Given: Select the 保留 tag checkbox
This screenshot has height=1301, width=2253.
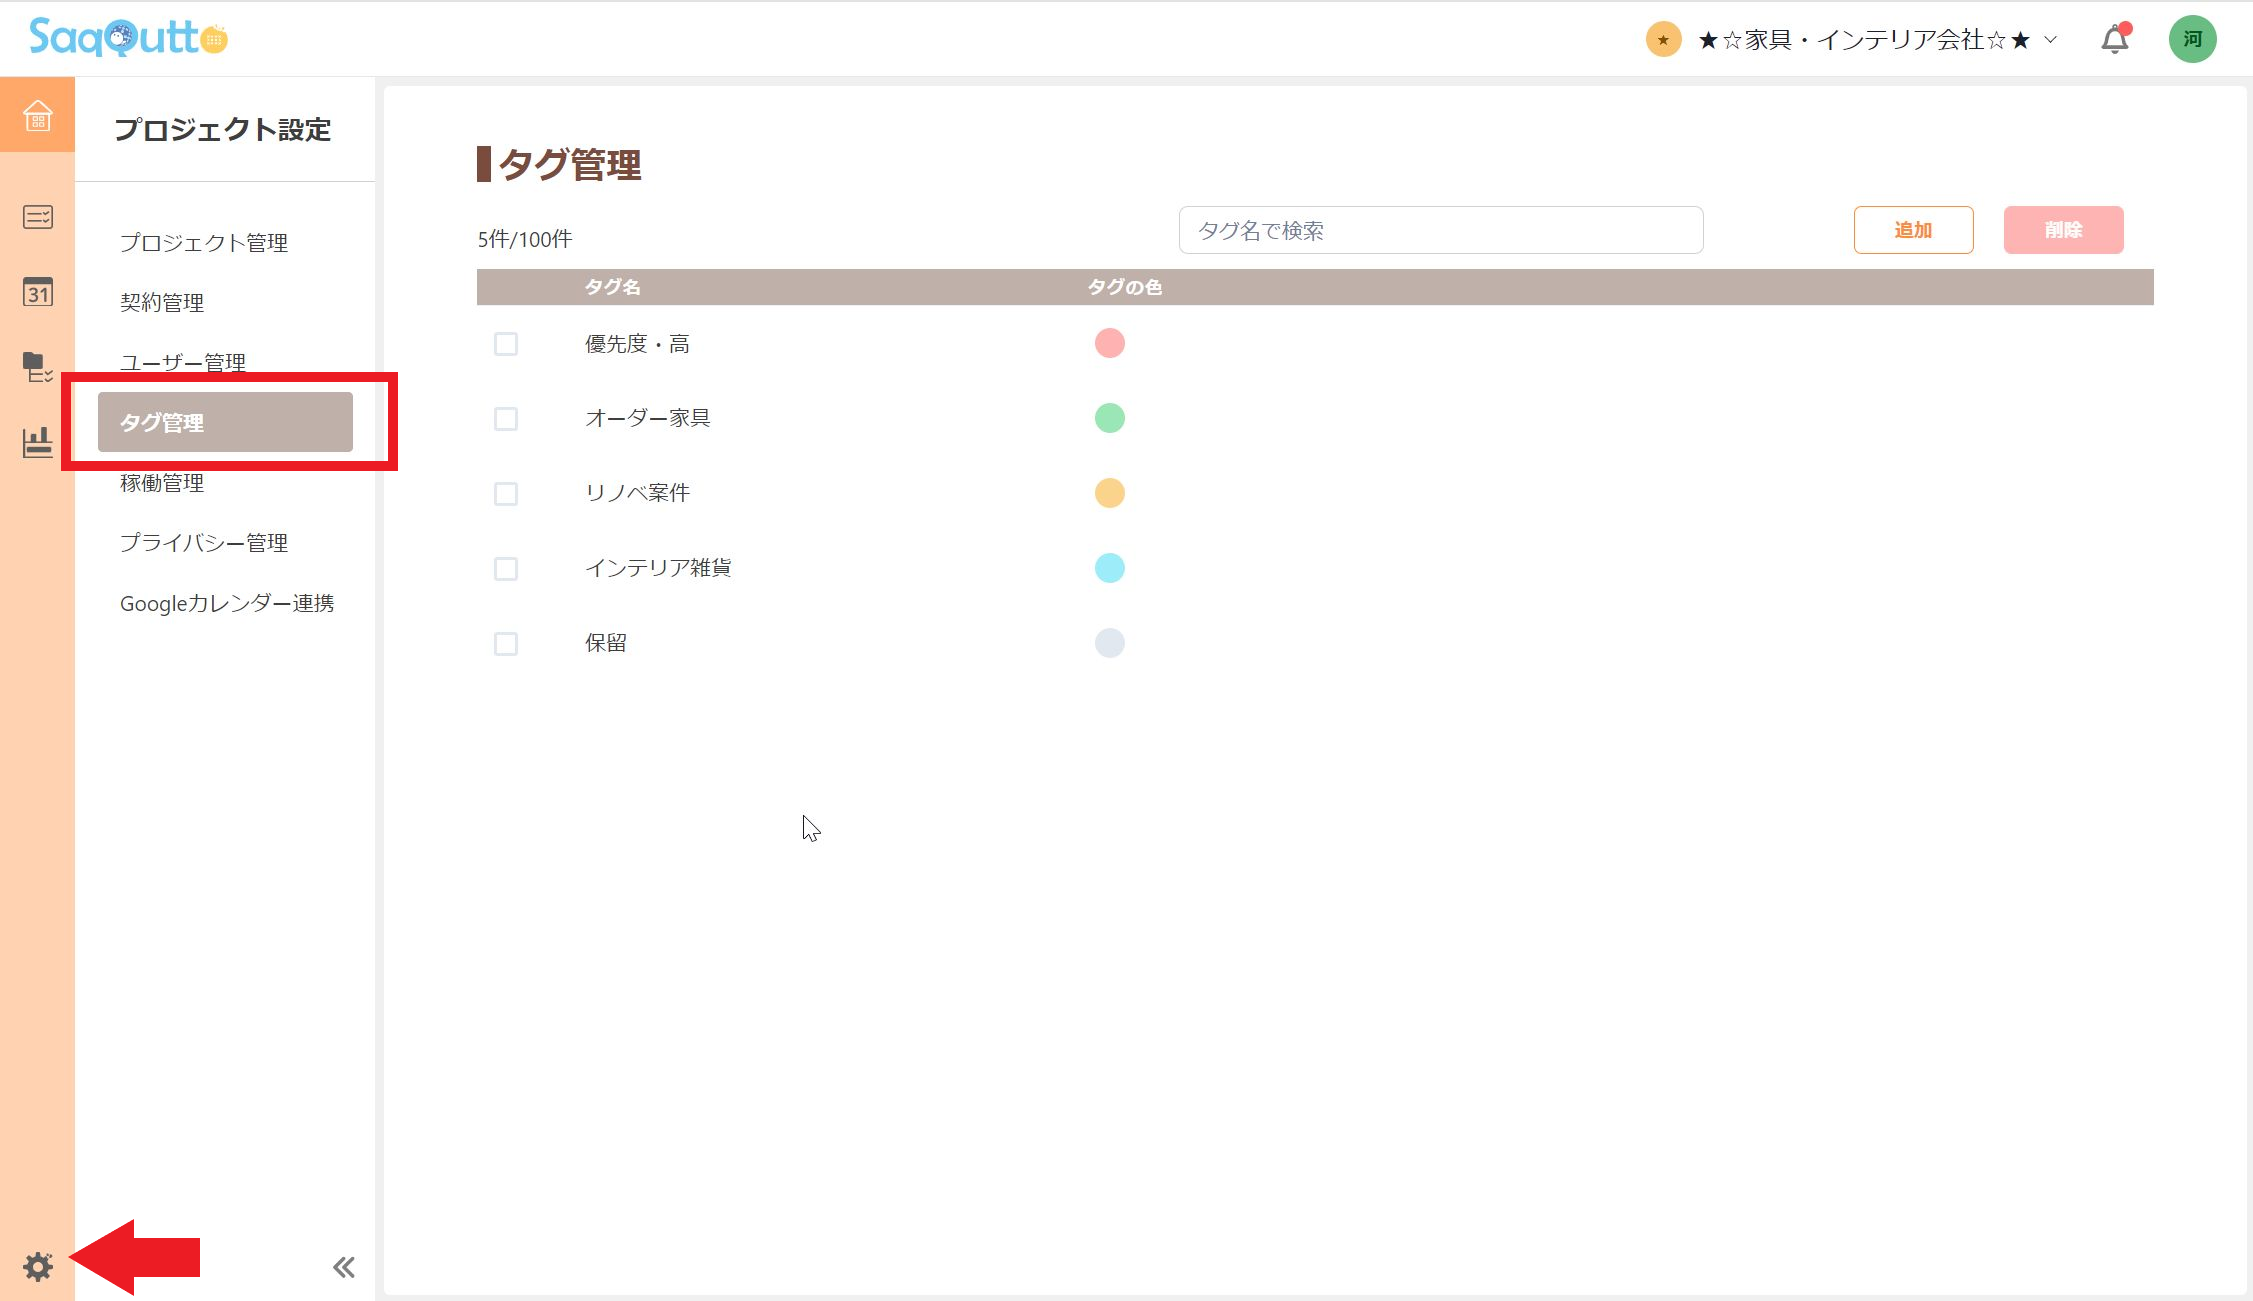Looking at the screenshot, I should click(x=505, y=643).
